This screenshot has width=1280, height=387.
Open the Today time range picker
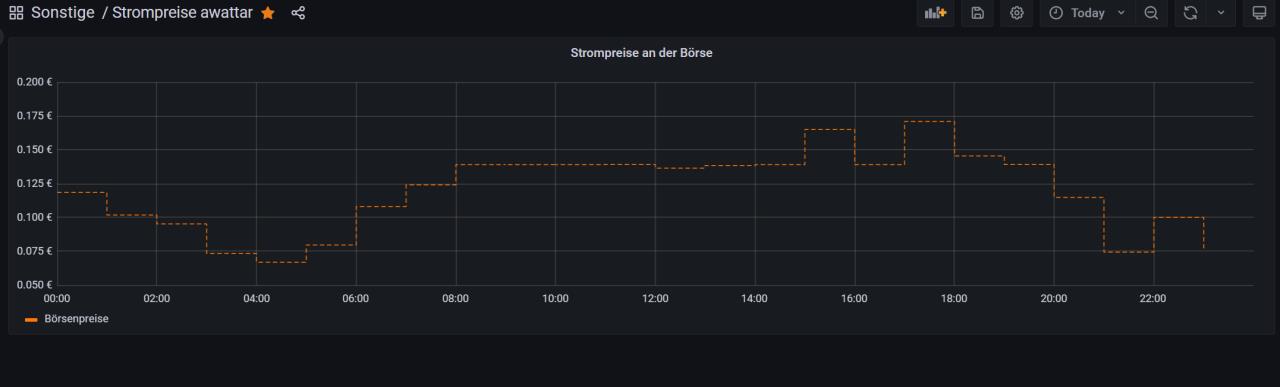pos(1086,13)
